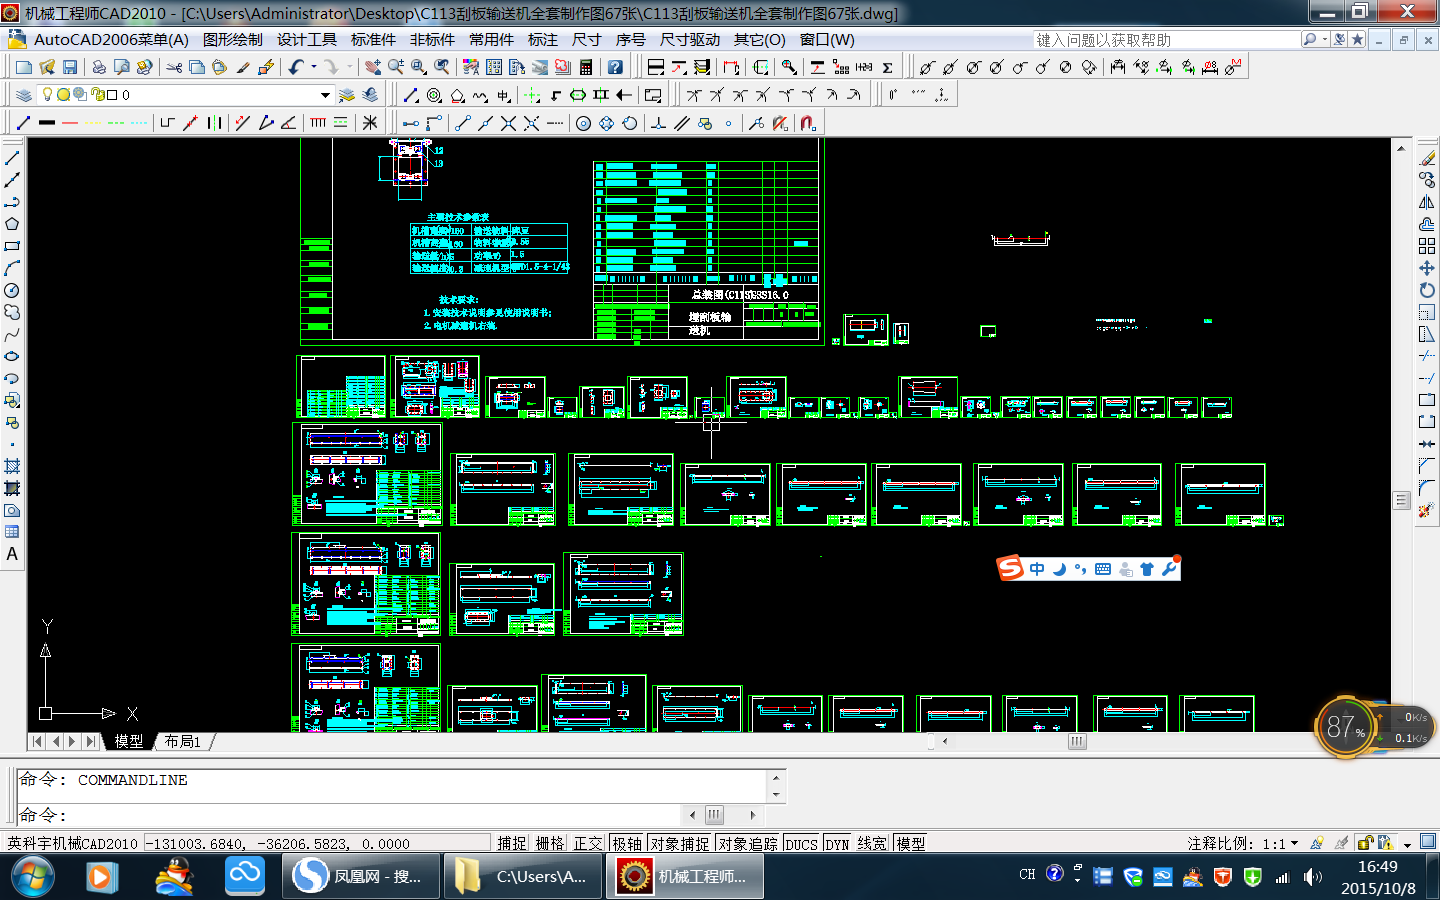Open the calculator tool icon
The image size is (1440, 900).
coord(586,67)
